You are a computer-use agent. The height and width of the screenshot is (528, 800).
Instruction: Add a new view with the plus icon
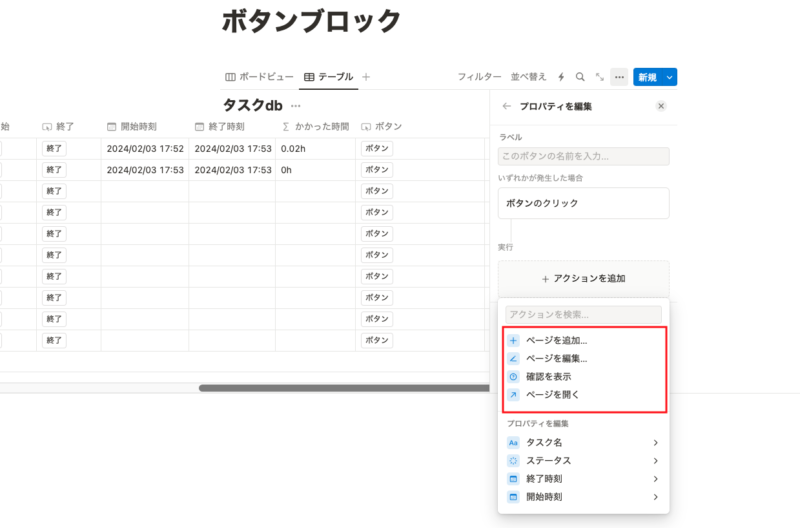tap(366, 77)
